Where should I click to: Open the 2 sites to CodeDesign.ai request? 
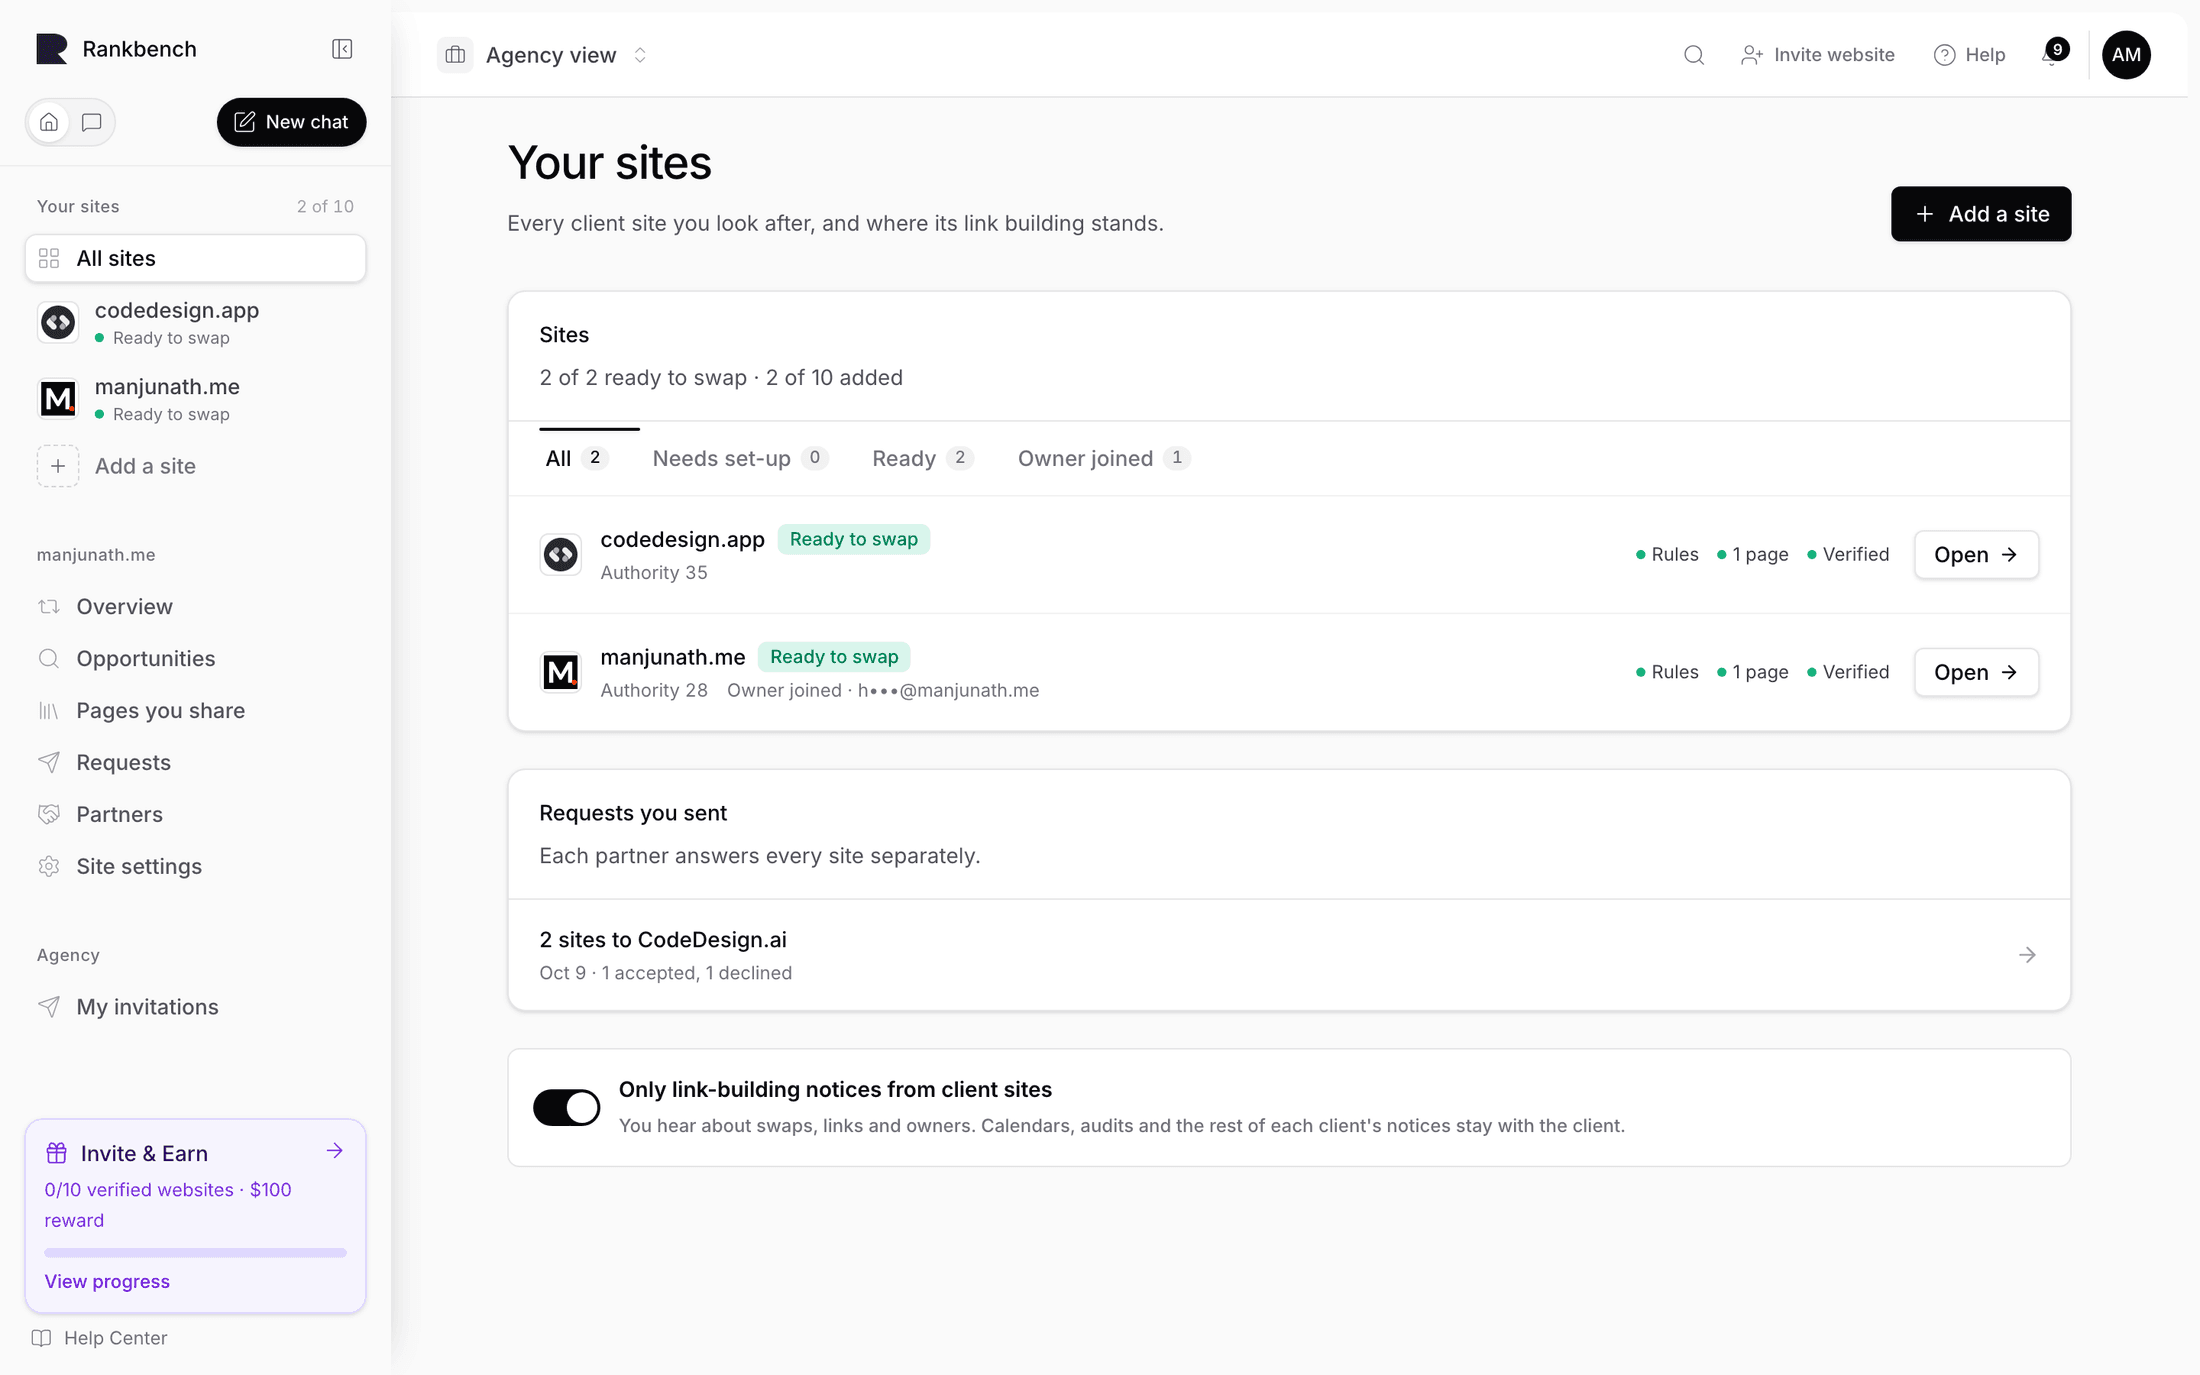click(1288, 955)
